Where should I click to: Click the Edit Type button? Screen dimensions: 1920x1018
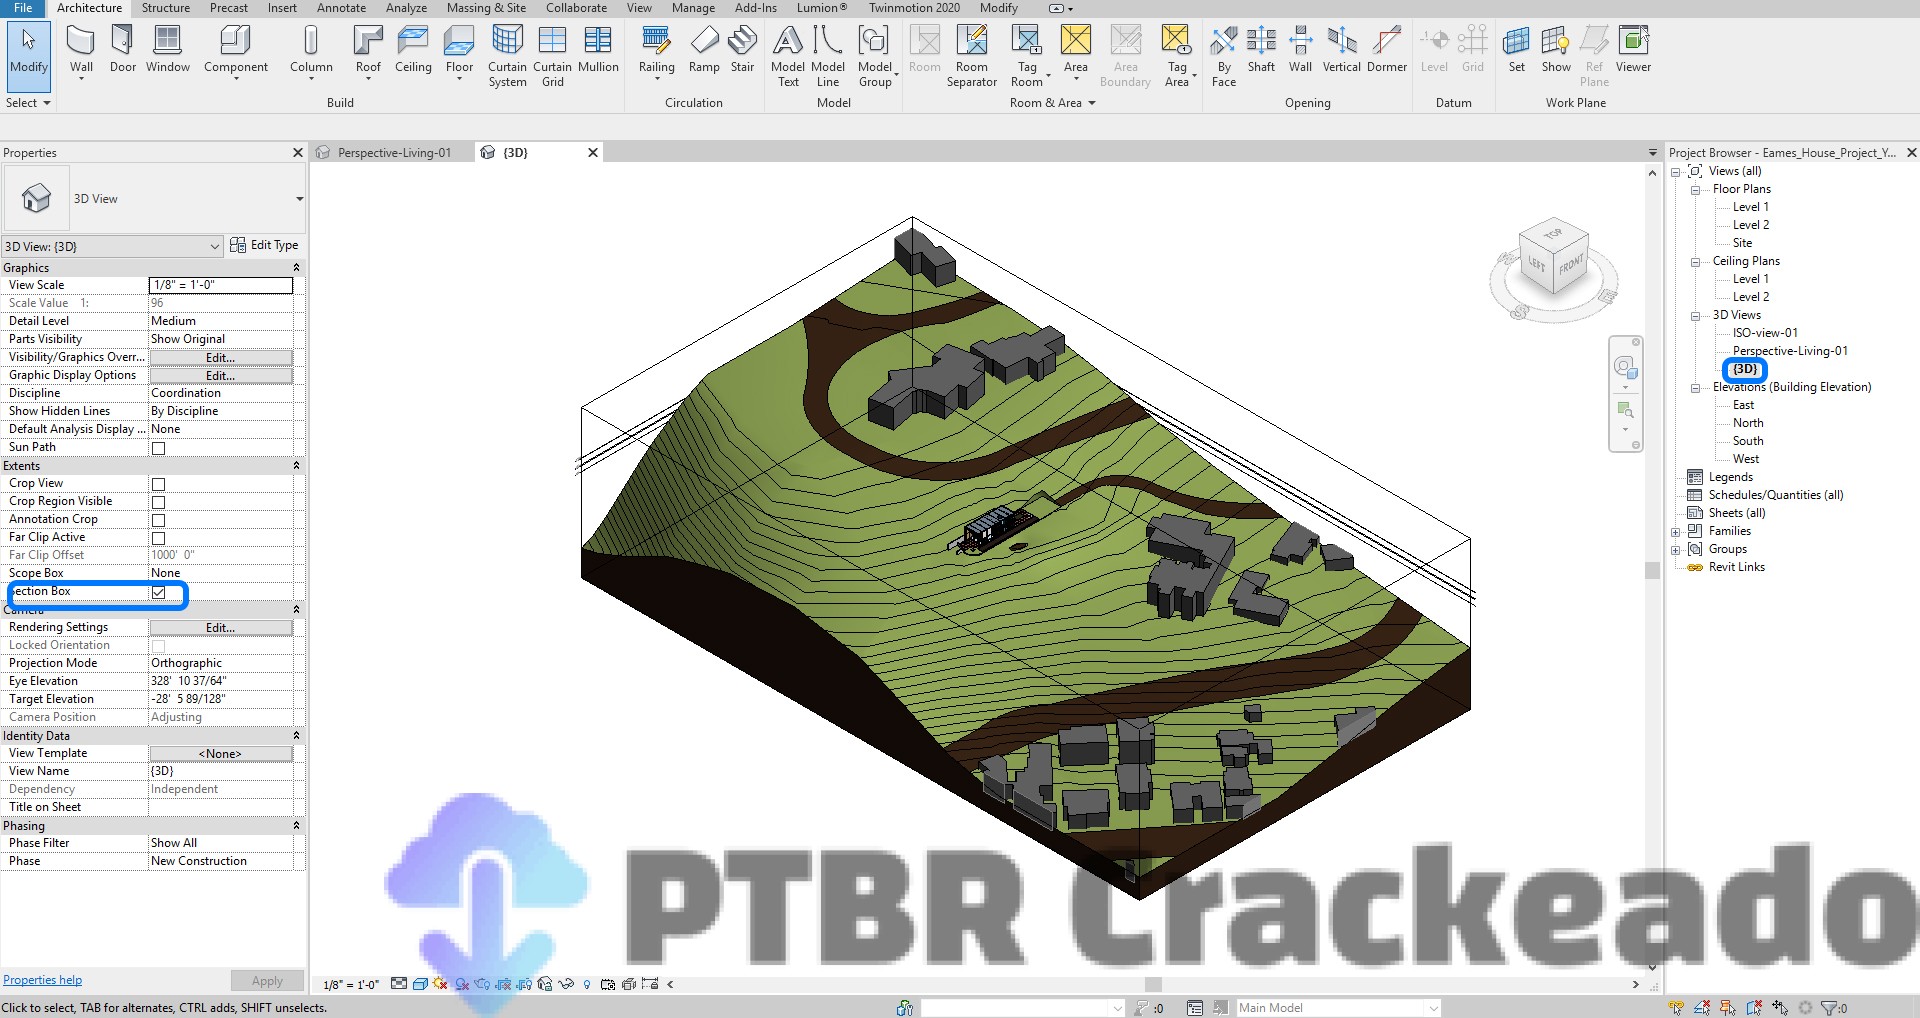click(x=264, y=245)
